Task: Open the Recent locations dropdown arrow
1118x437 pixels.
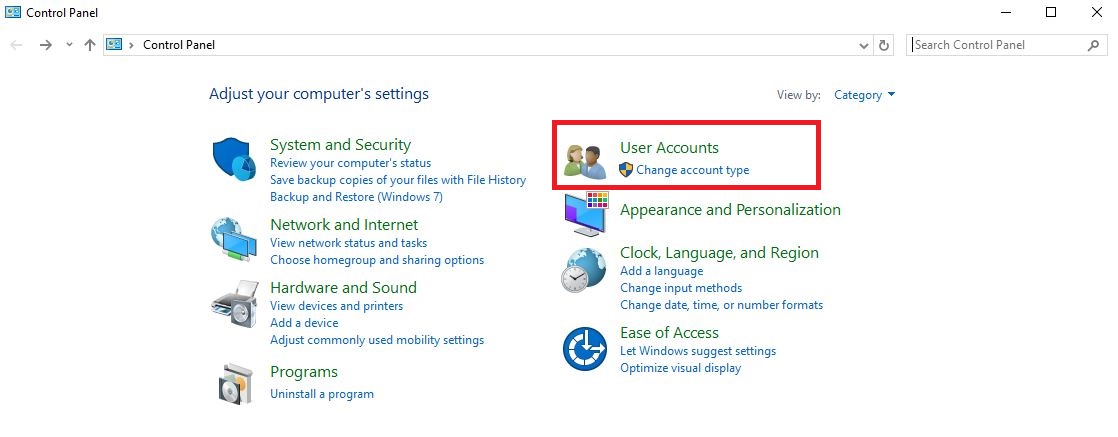Action: (69, 45)
